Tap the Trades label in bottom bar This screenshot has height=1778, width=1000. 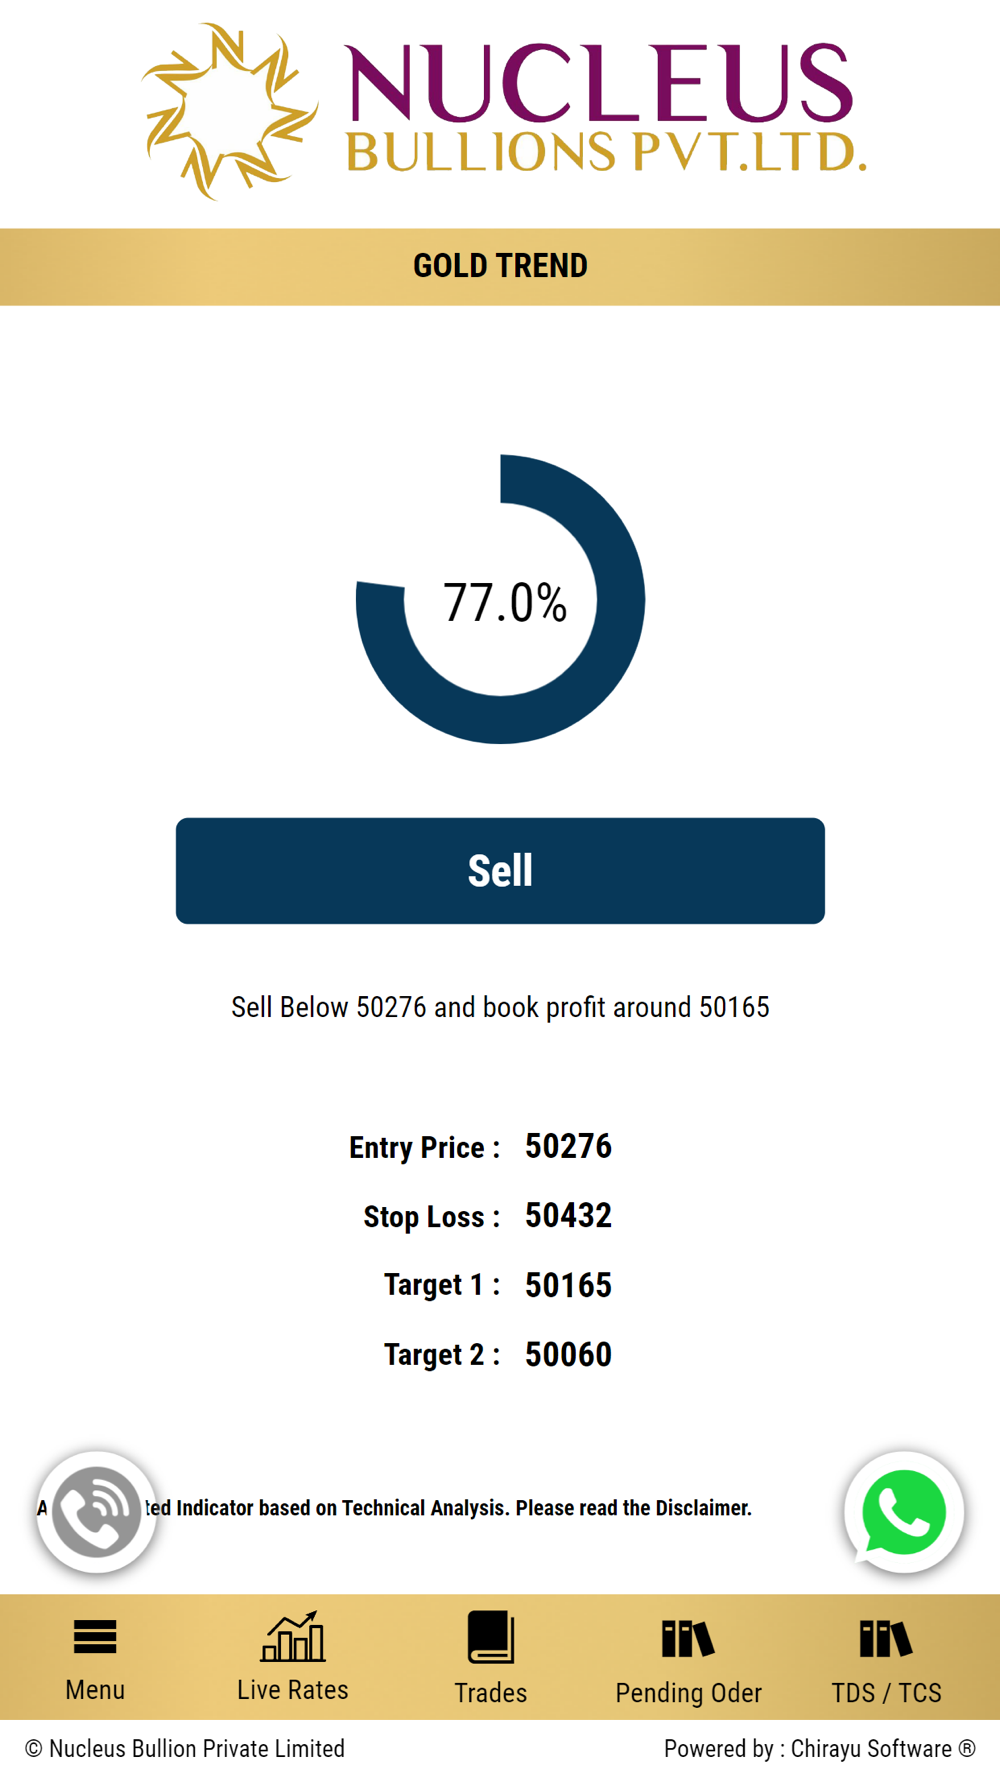click(x=491, y=1692)
